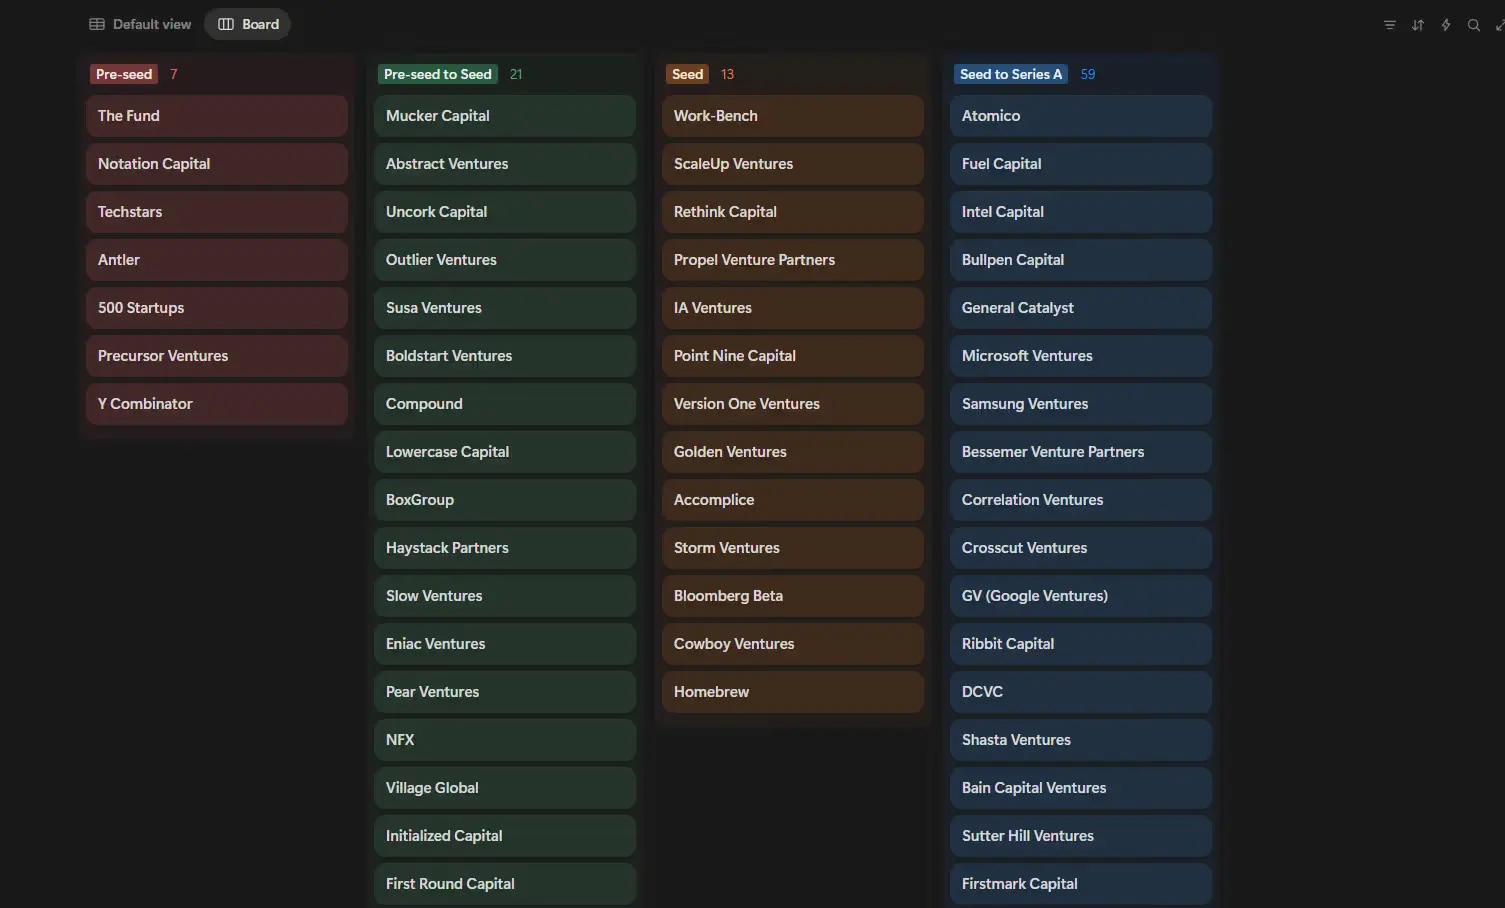
Task: Click the card count next to Seed column
Action: 727,73
